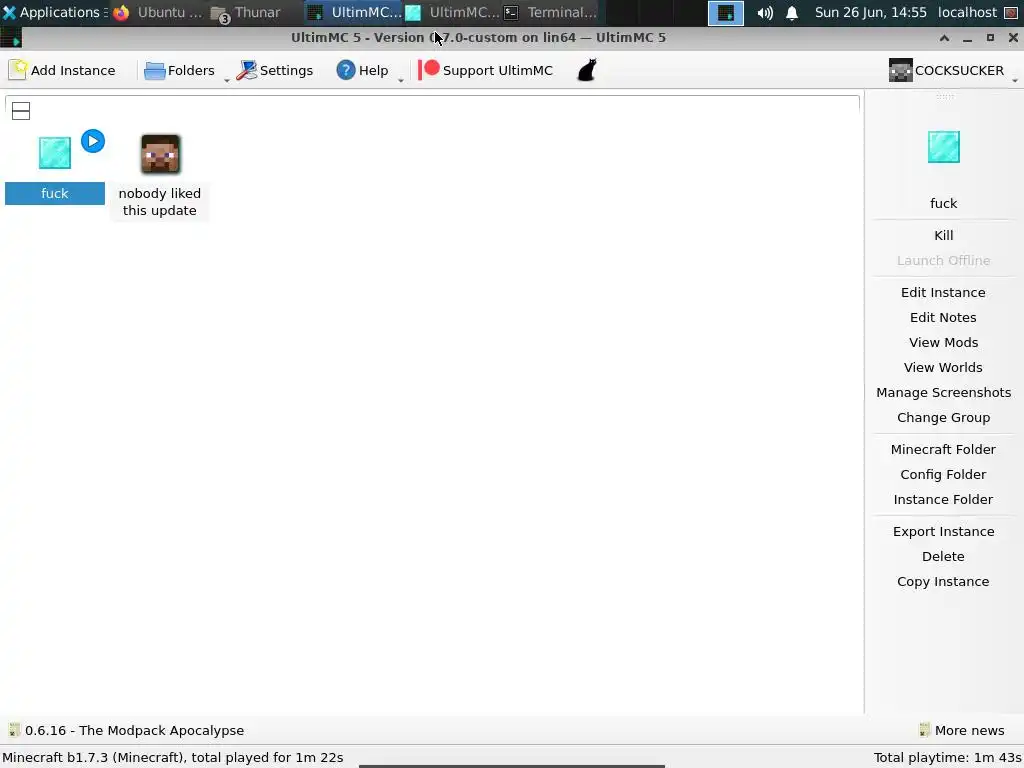Click the Add Instance toolbar button

[63, 70]
